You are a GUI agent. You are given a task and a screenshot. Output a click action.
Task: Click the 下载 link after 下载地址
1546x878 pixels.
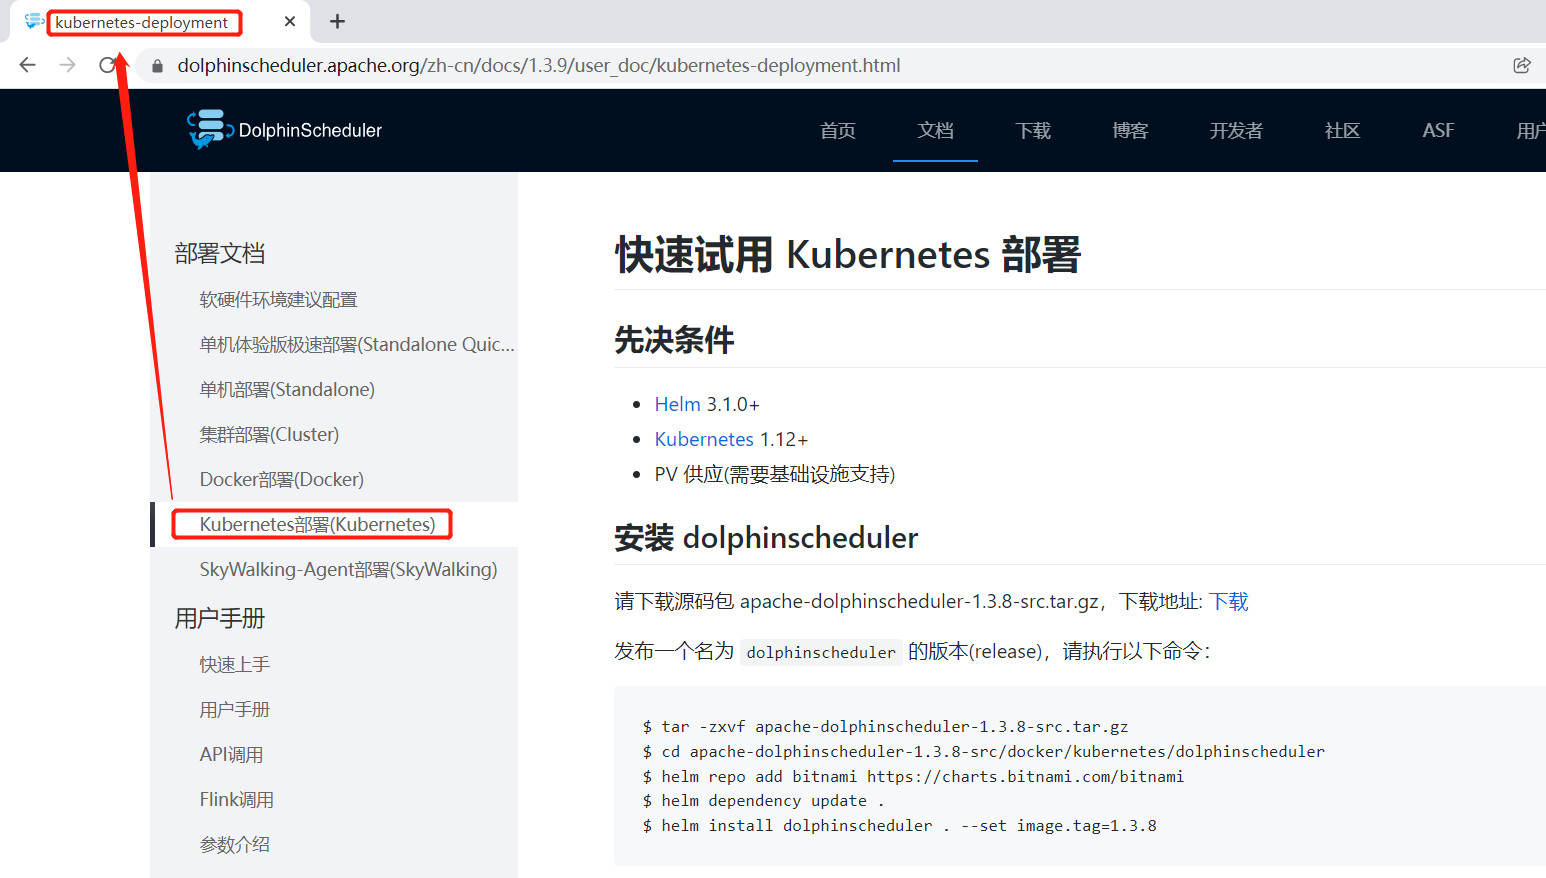(x=1229, y=601)
